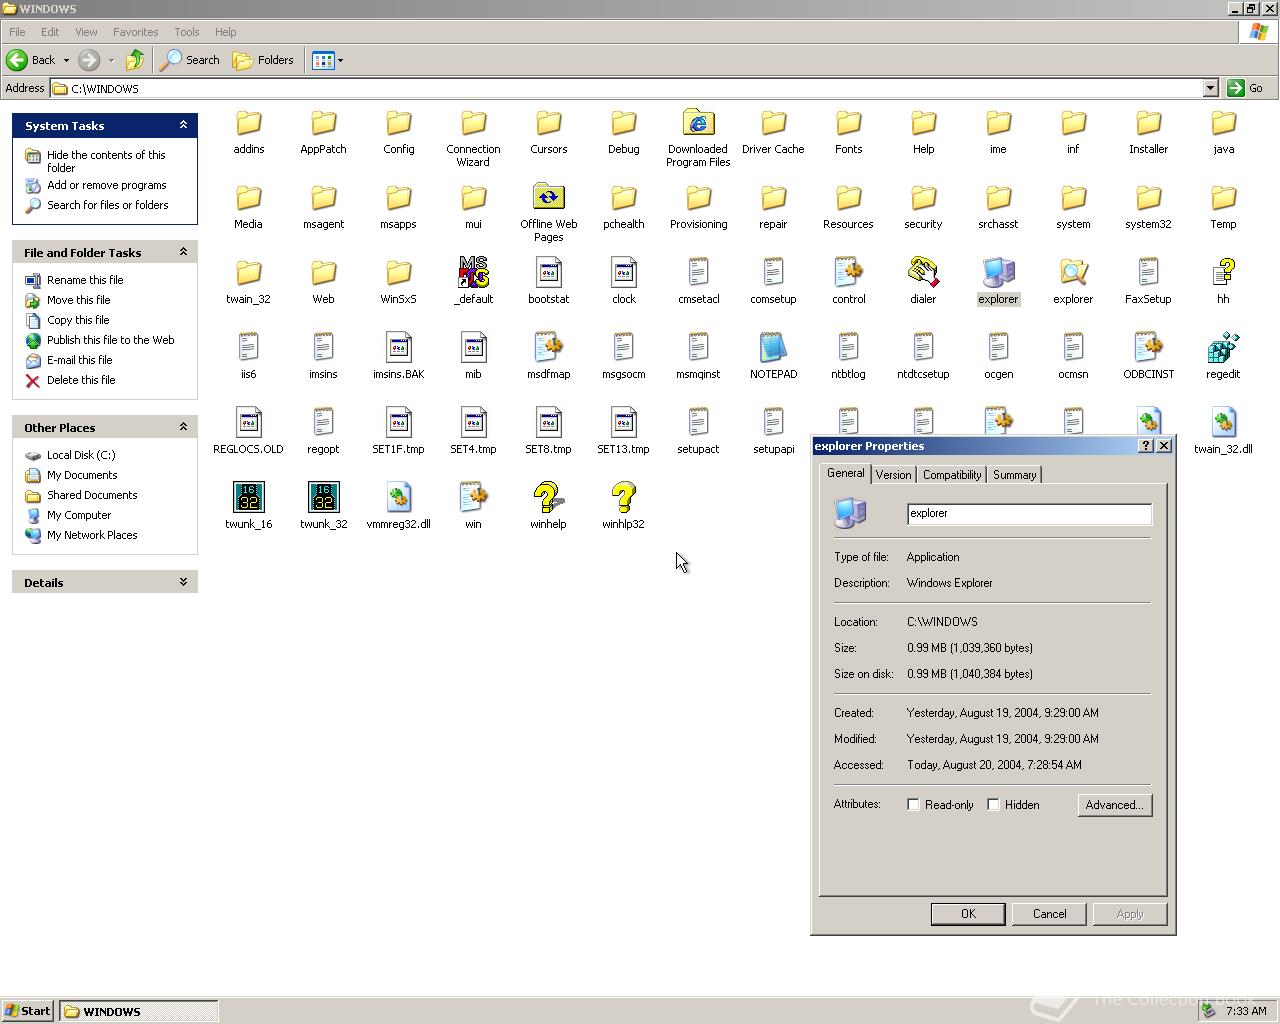The width and height of the screenshot is (1280, 1024).
Task: Click the Up folder toolbar button
Action: coord(135,60)
